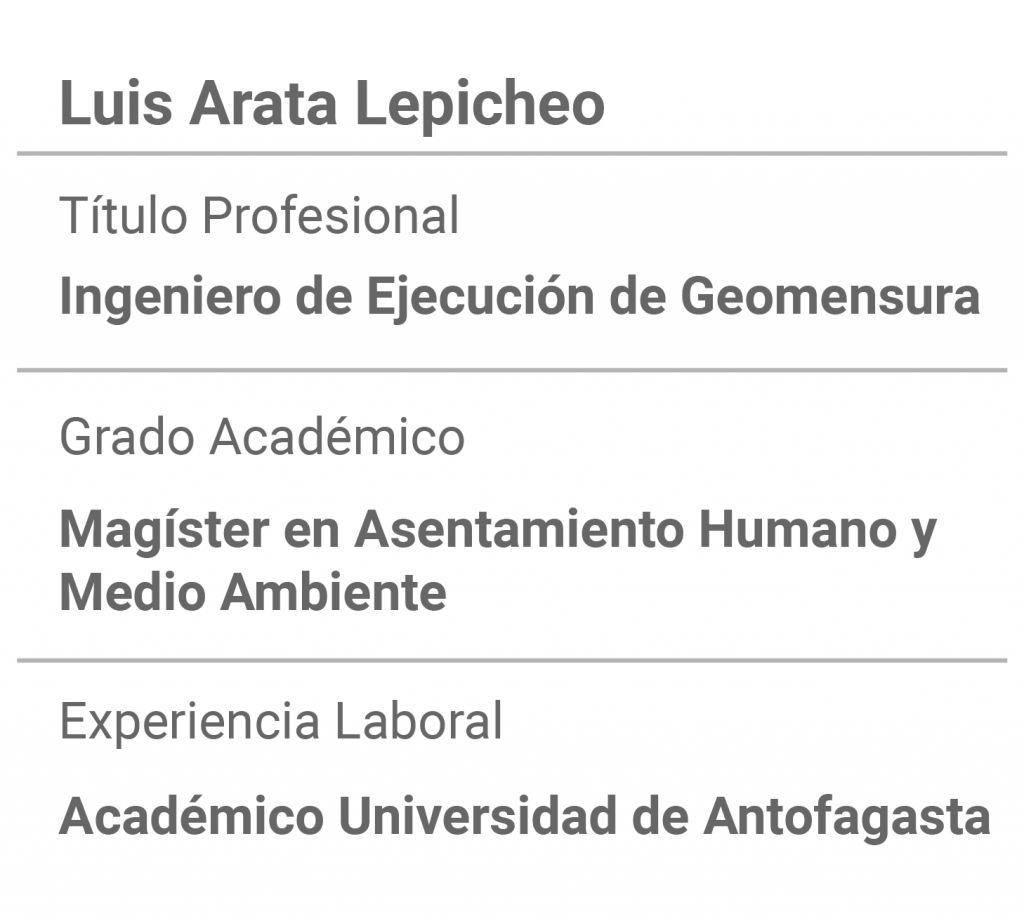Screen dimensions: 1024x921
Task: Click the divider line below the name
Action: coord(512,154)
